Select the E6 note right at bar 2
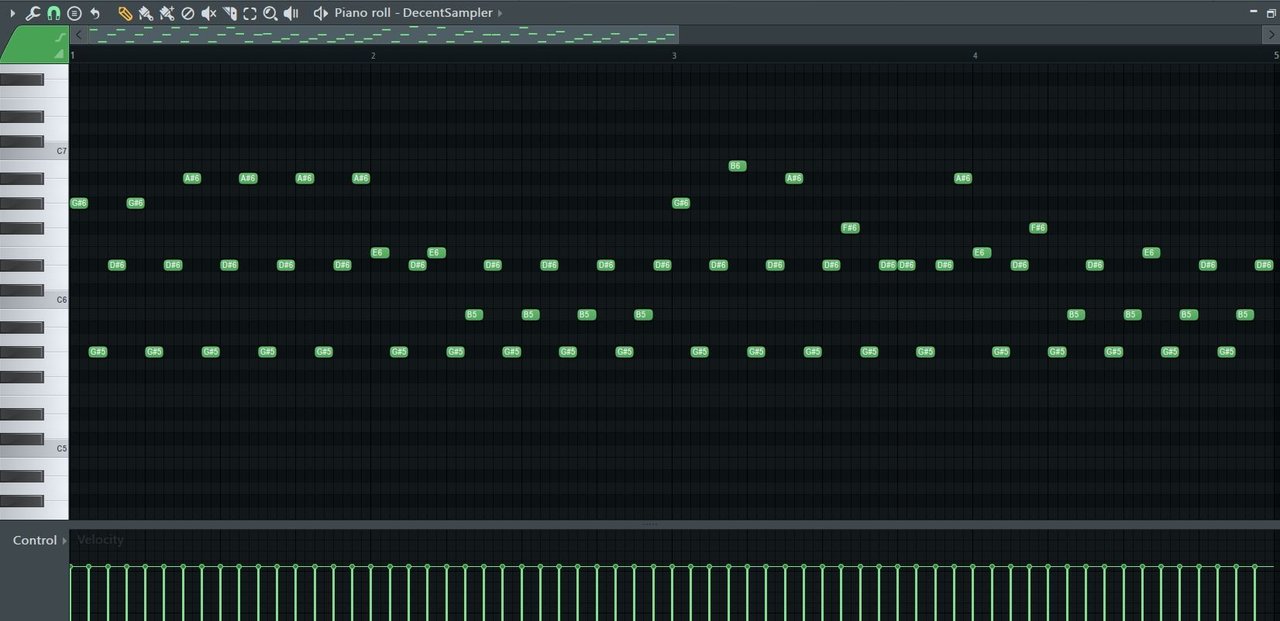Screen dimensions: 1280x621 pyautogui.click(x=379, y=253)
